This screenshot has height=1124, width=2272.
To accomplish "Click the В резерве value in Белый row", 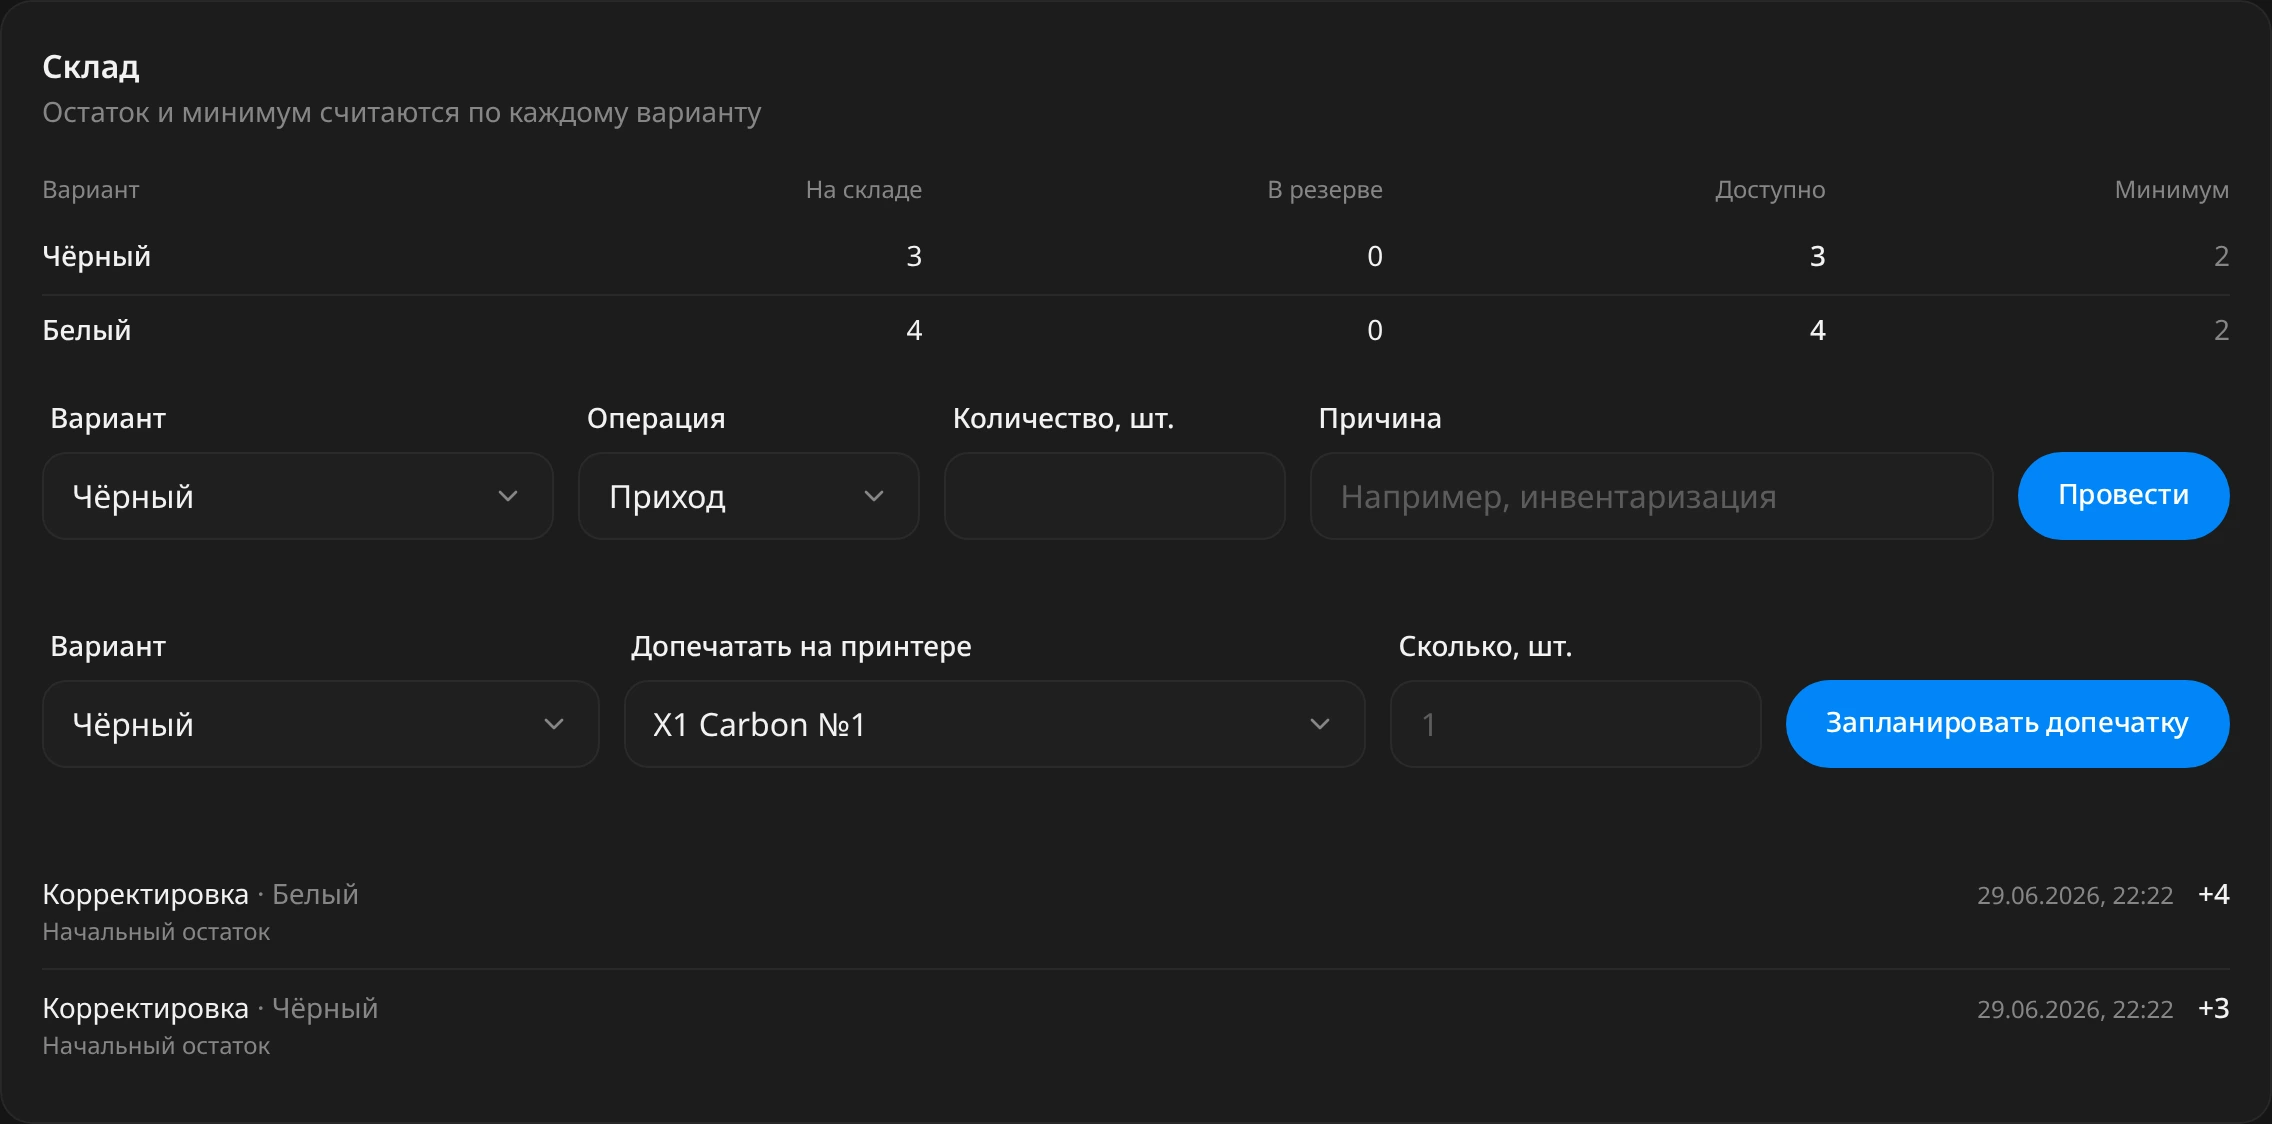I will [1375, 331].
